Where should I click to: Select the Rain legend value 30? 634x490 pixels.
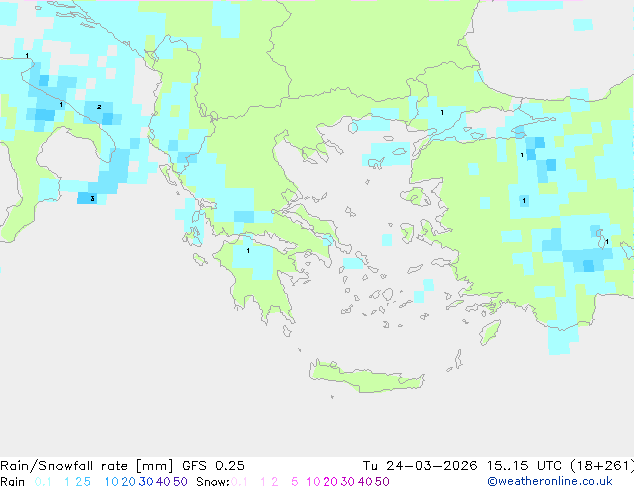146,482
